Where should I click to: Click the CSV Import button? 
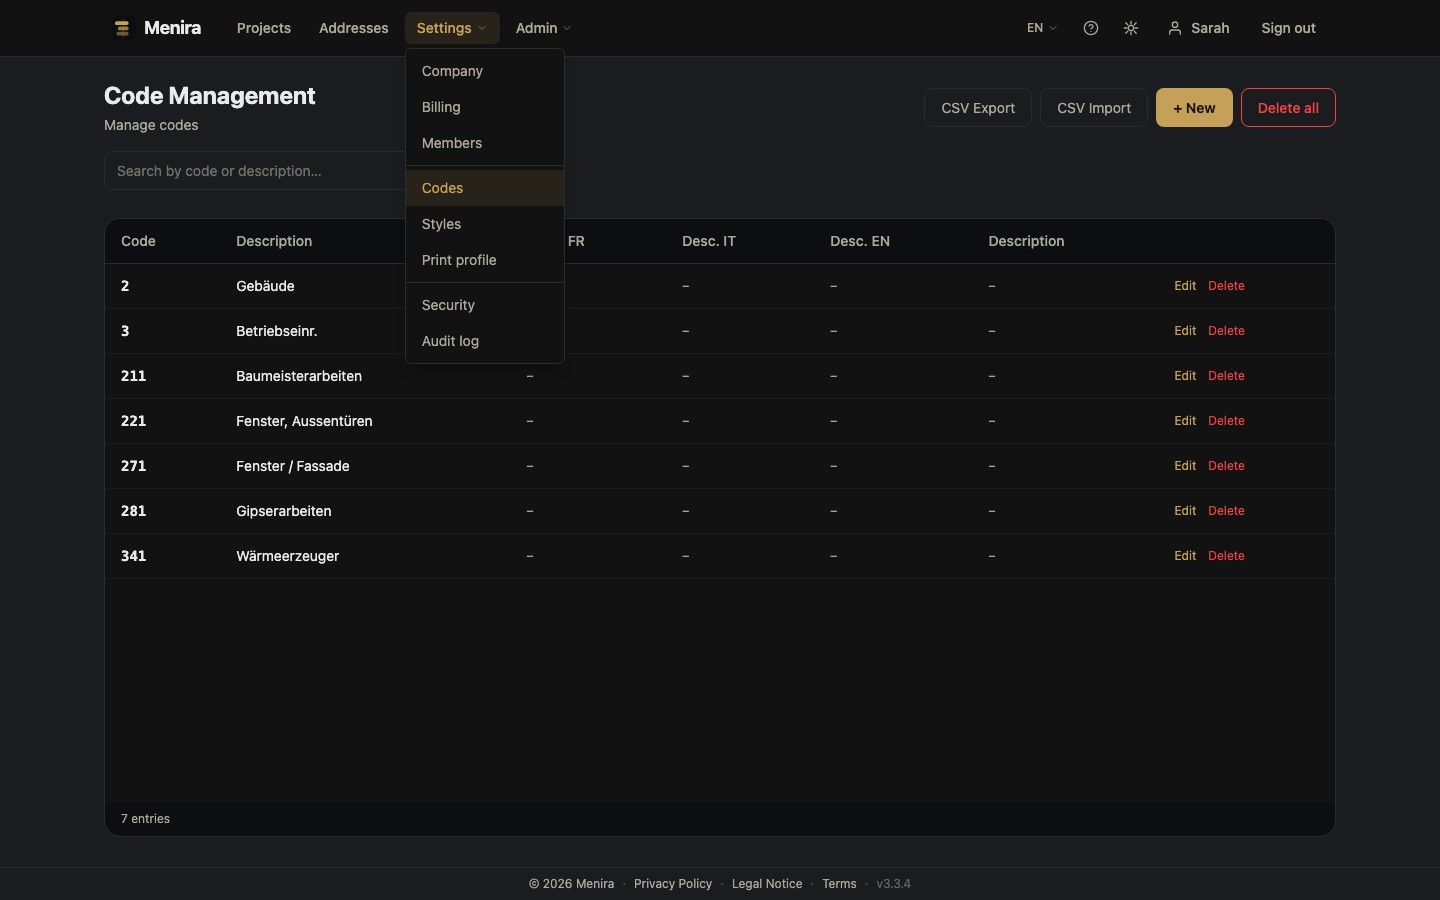point(1094,108)
